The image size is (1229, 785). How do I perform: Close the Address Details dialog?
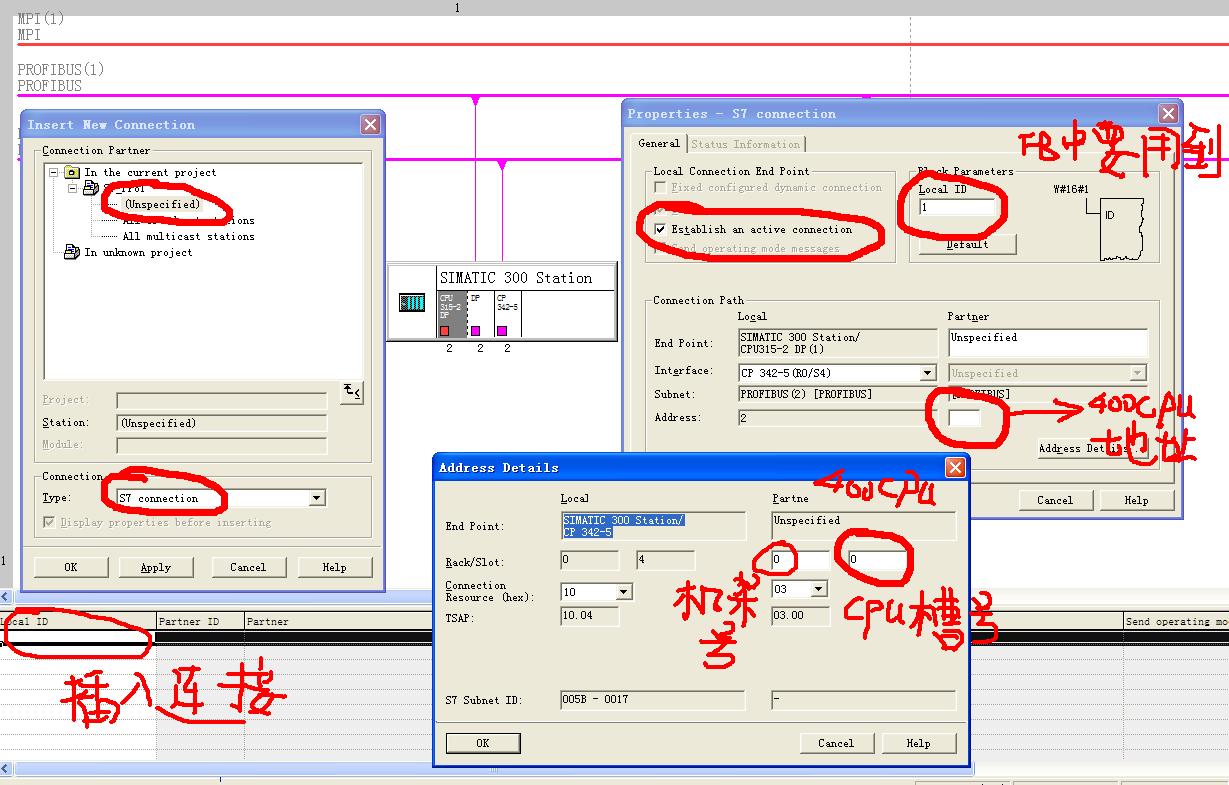click(955, 467)
